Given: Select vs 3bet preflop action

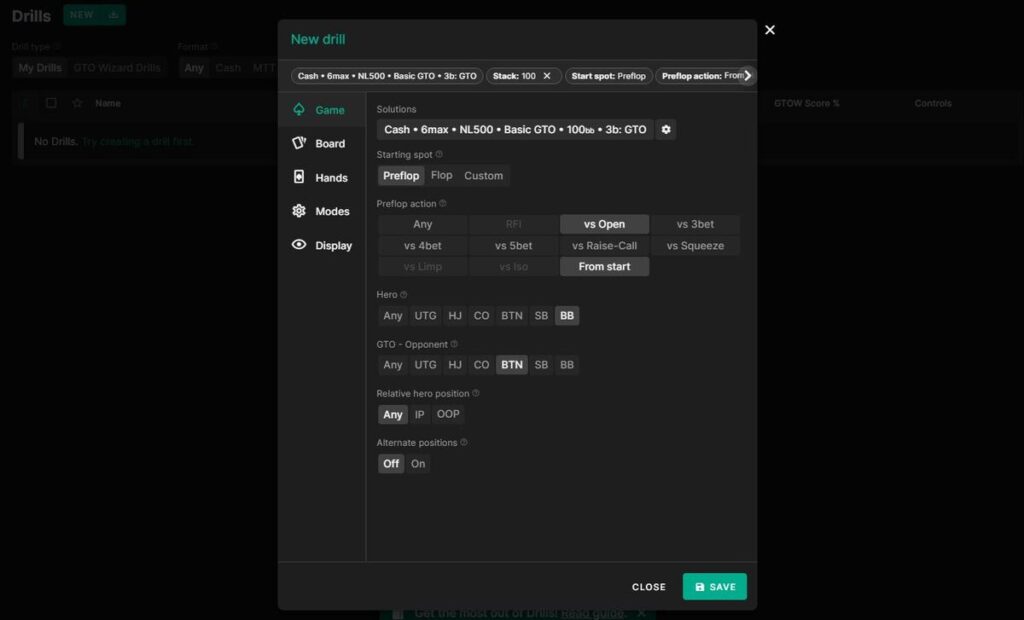Looking at the screenshot, I should tap(695, 225).
